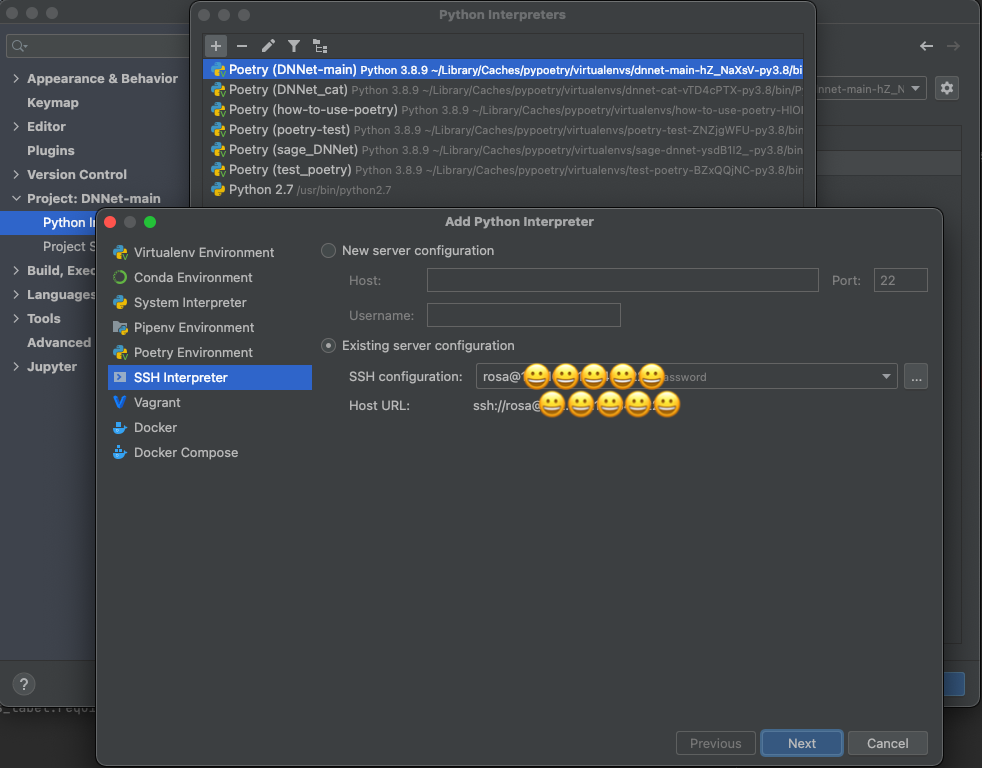Edit interpreter using pencil icon
Screen dimensions: 982x768
268,46
